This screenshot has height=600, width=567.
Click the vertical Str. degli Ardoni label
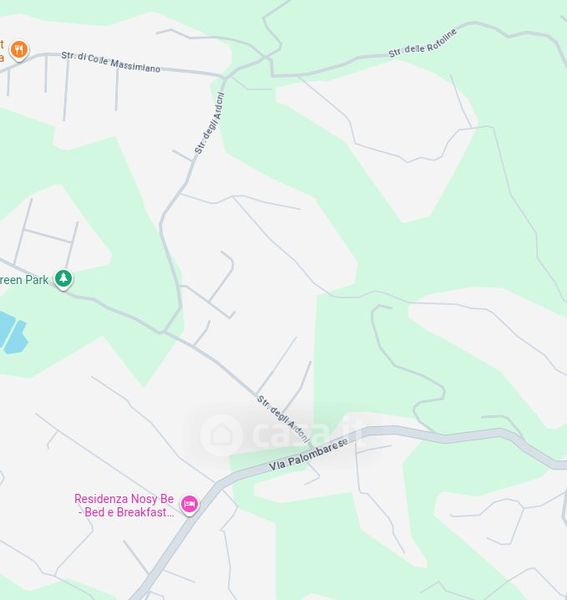209,123
